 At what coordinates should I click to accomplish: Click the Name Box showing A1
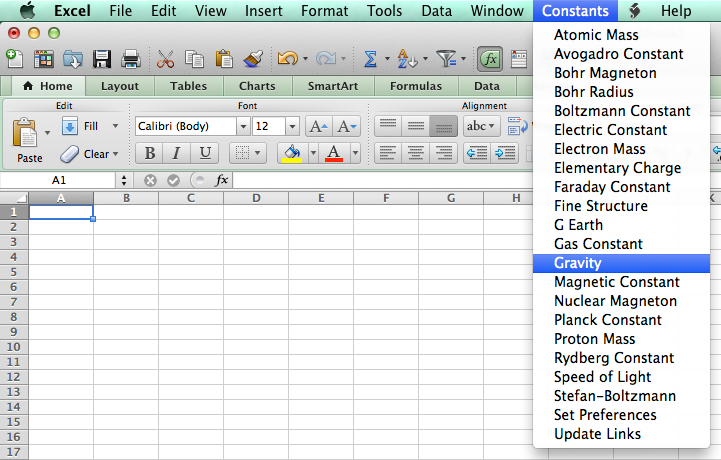pos(58,180)
